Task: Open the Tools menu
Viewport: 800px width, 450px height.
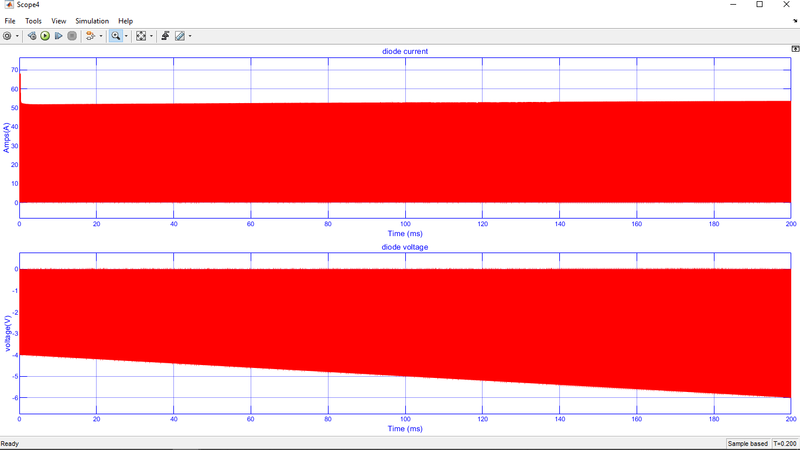Action: [x=33, y=21]
